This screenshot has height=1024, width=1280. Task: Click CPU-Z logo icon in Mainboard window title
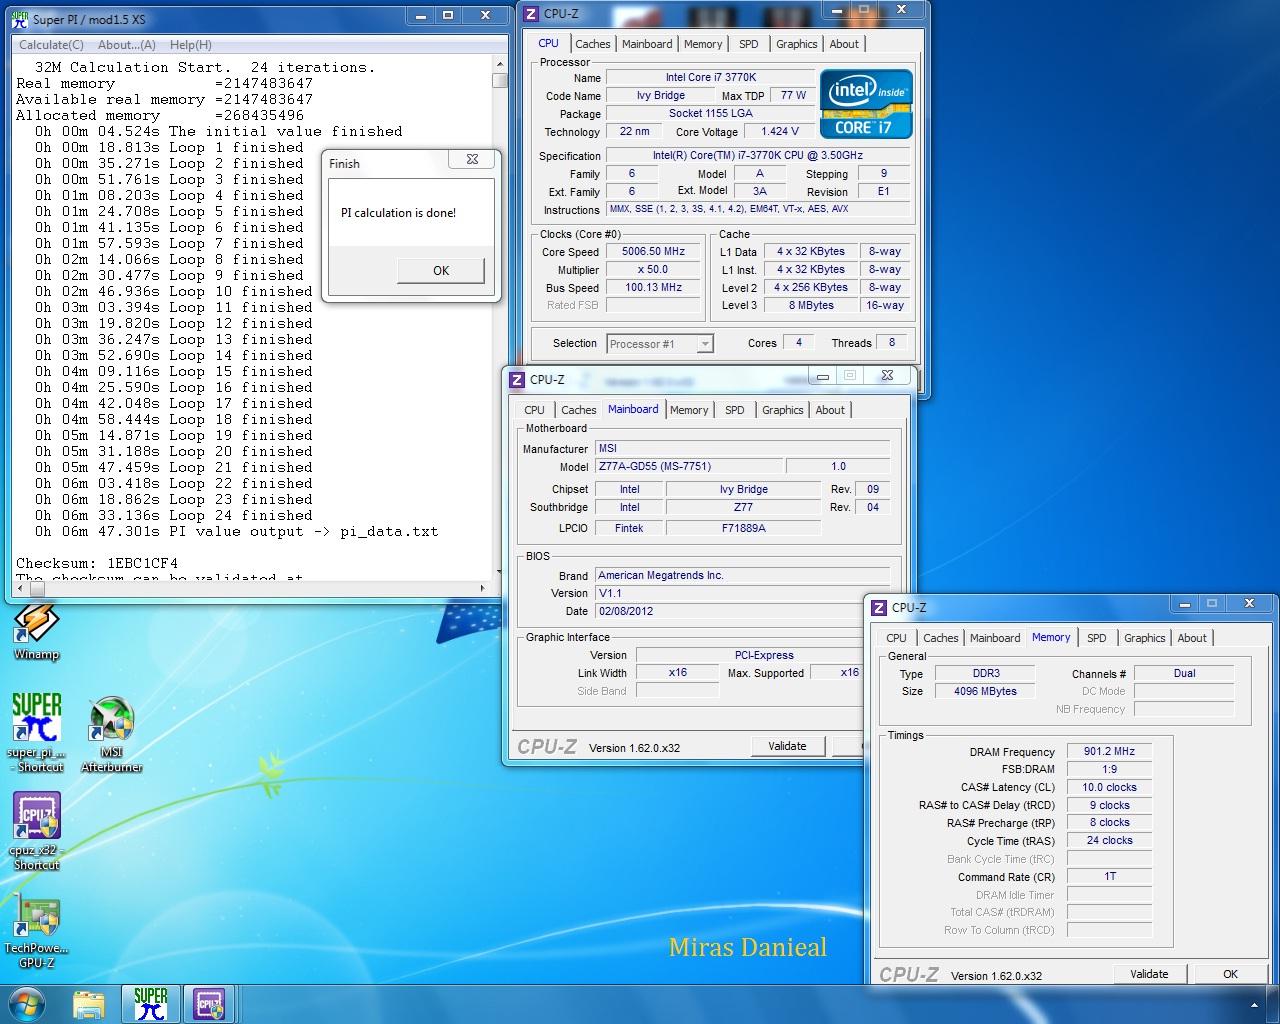tap(517, 380)
